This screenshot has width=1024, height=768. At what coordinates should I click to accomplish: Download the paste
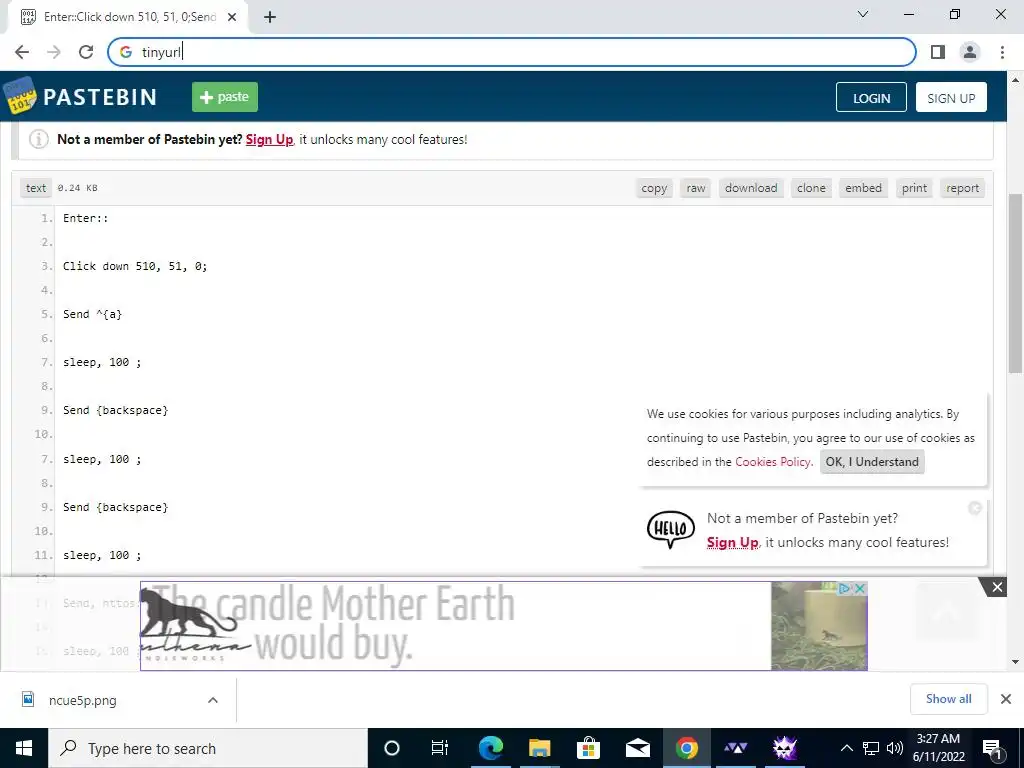tap(751, 188)
